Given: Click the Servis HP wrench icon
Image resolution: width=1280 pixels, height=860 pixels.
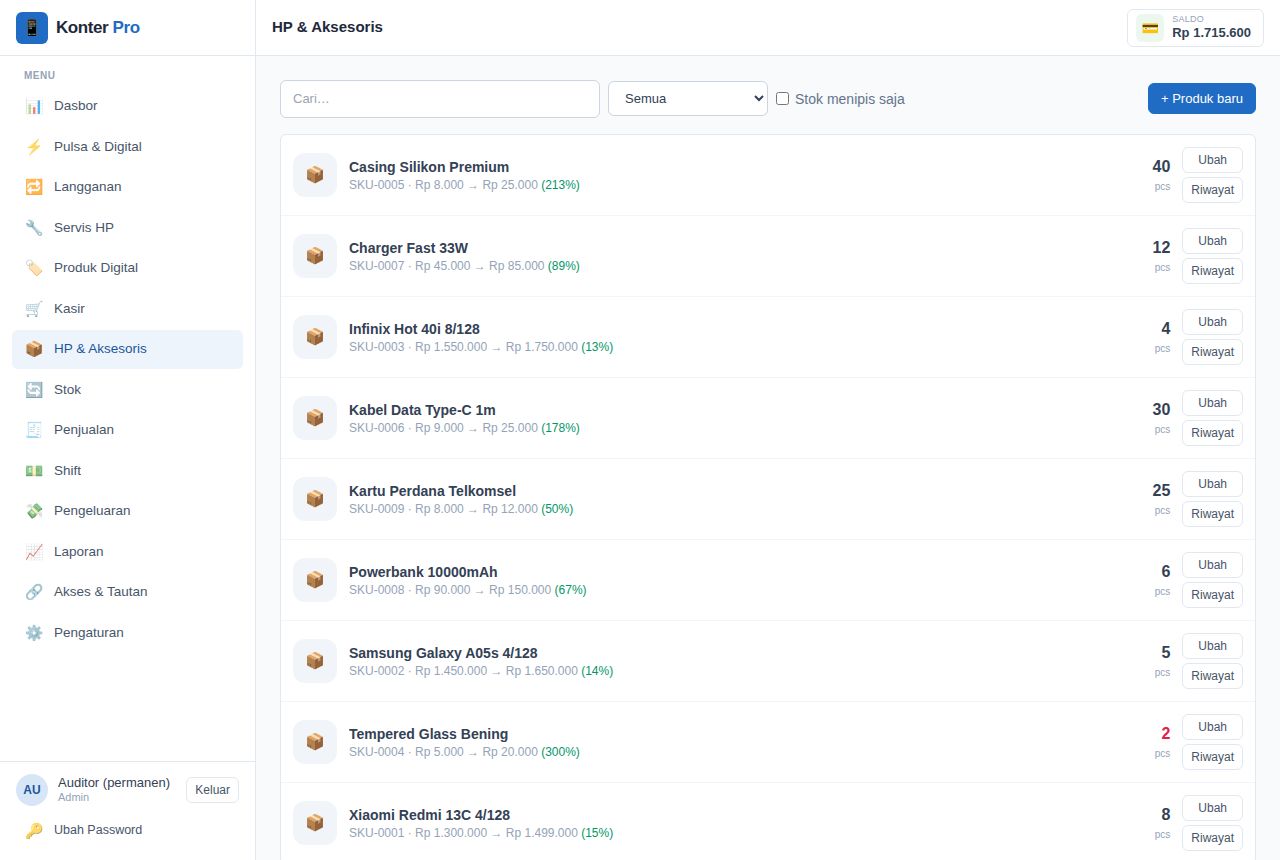Looking at the screenshot, I should (34, 228).
